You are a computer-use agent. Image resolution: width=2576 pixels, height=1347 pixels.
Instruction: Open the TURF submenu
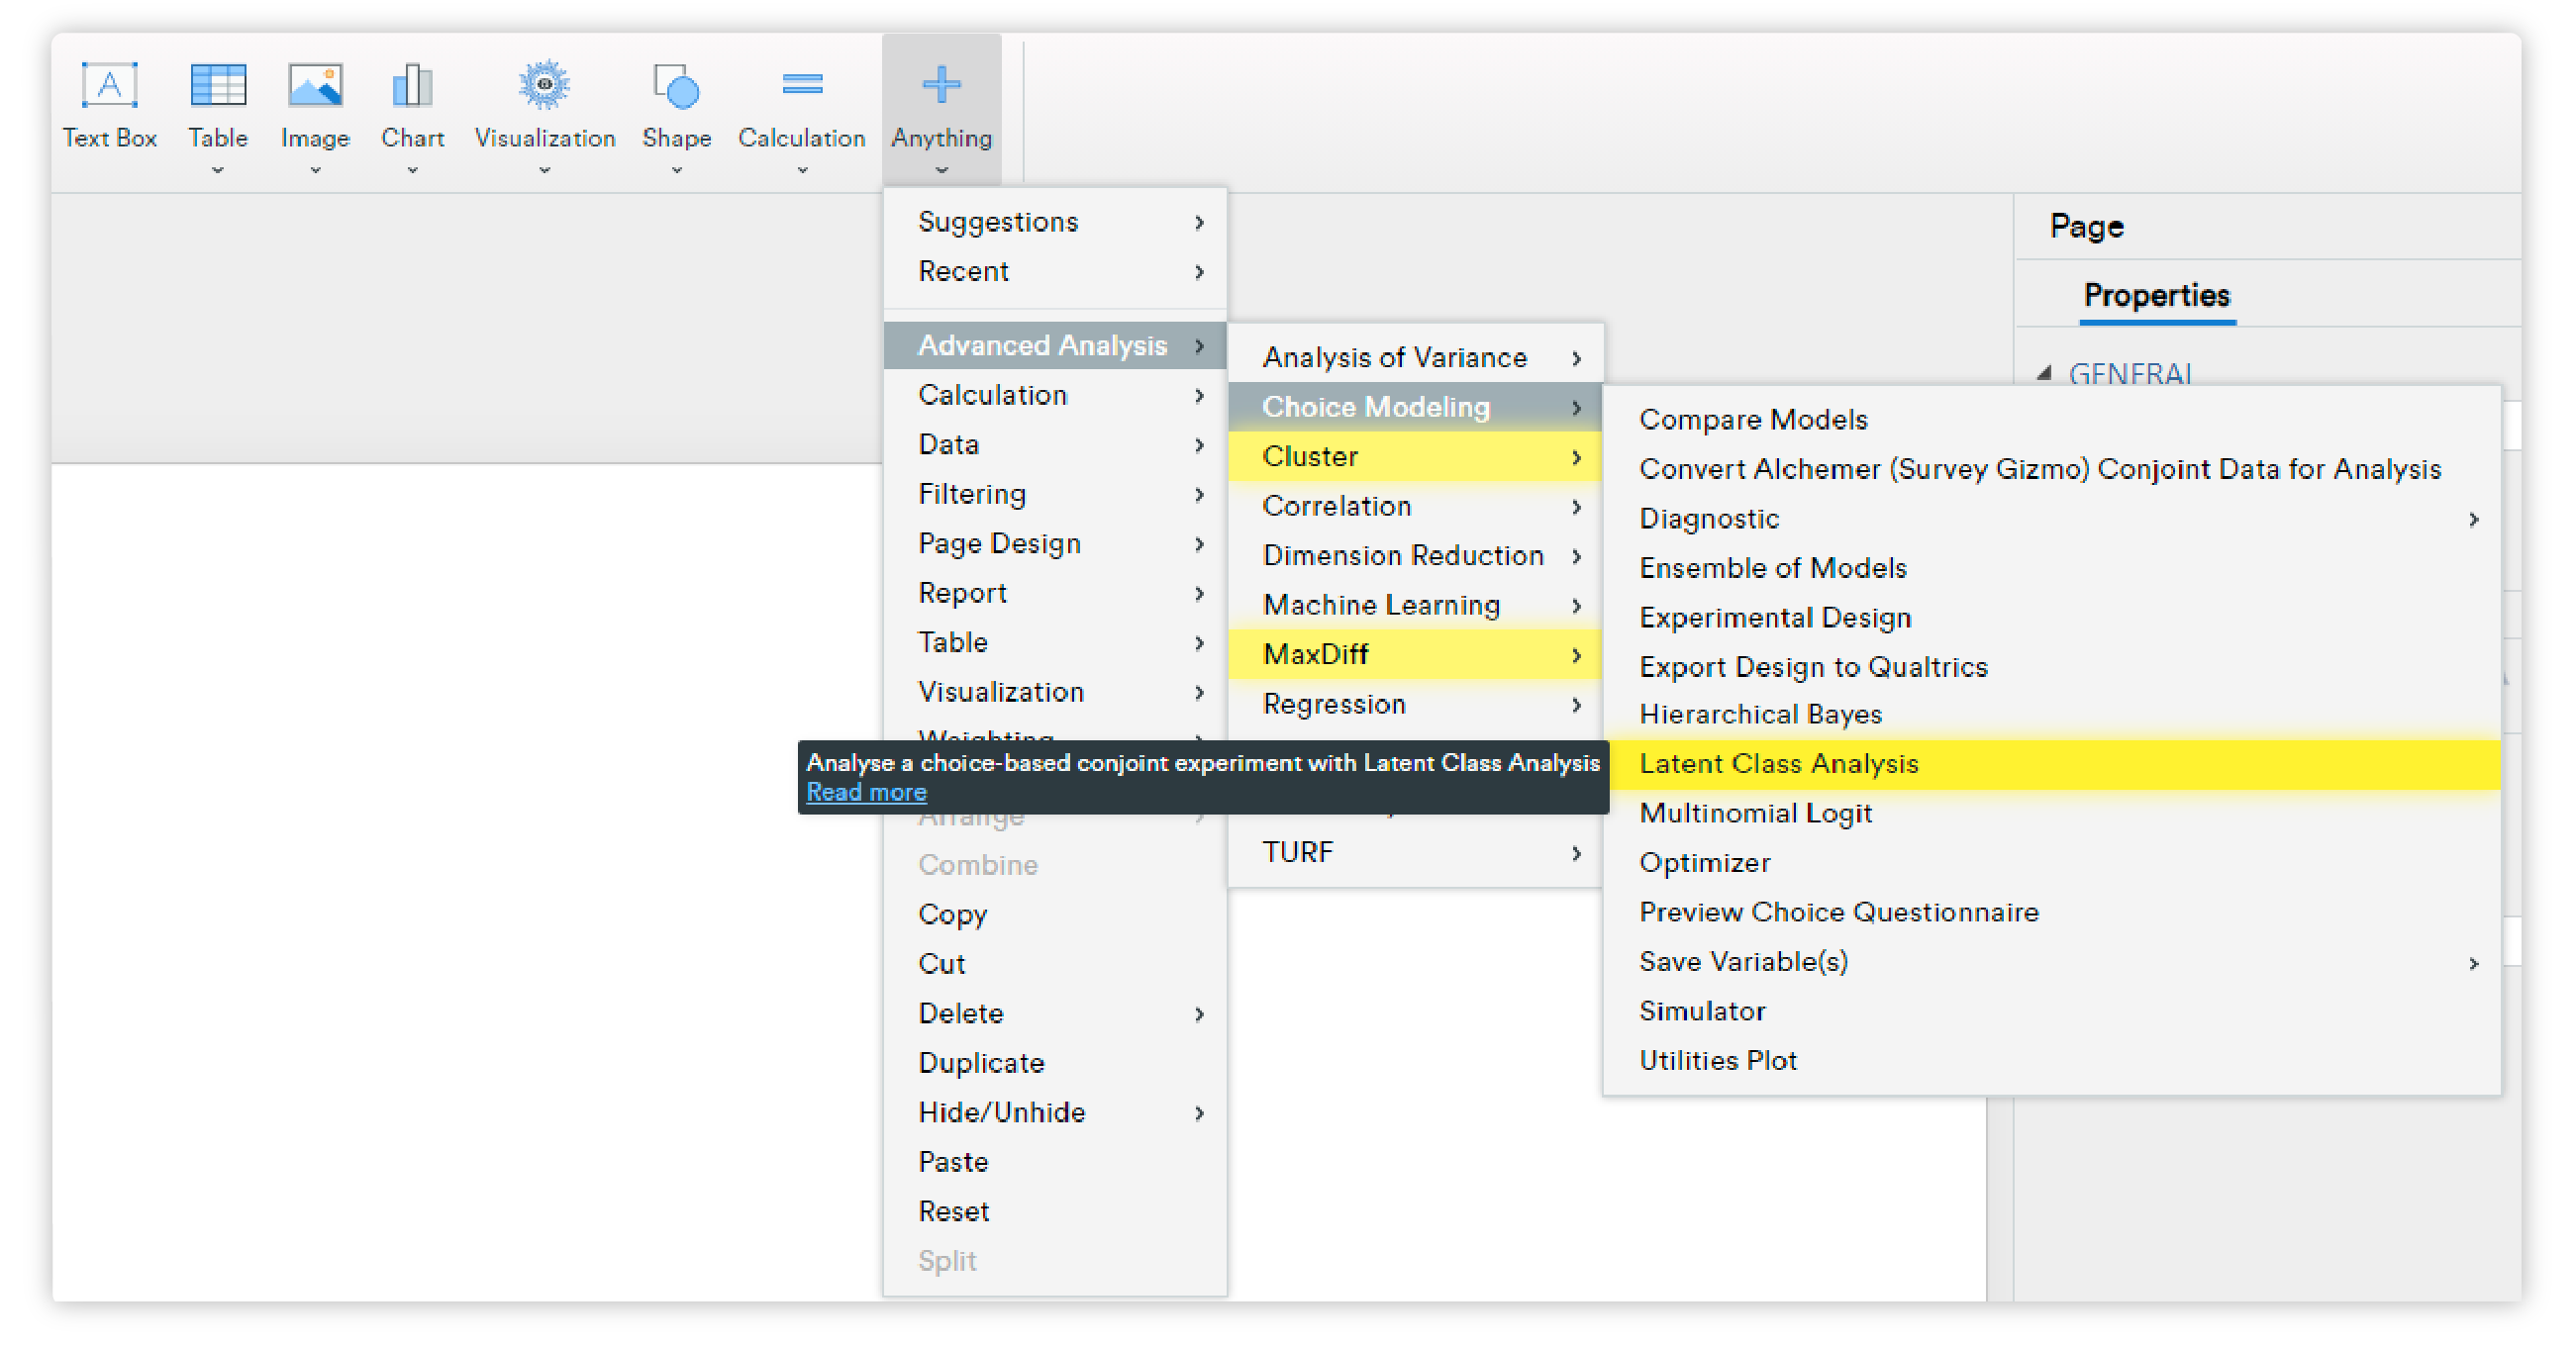click(x=1415, y=853)
